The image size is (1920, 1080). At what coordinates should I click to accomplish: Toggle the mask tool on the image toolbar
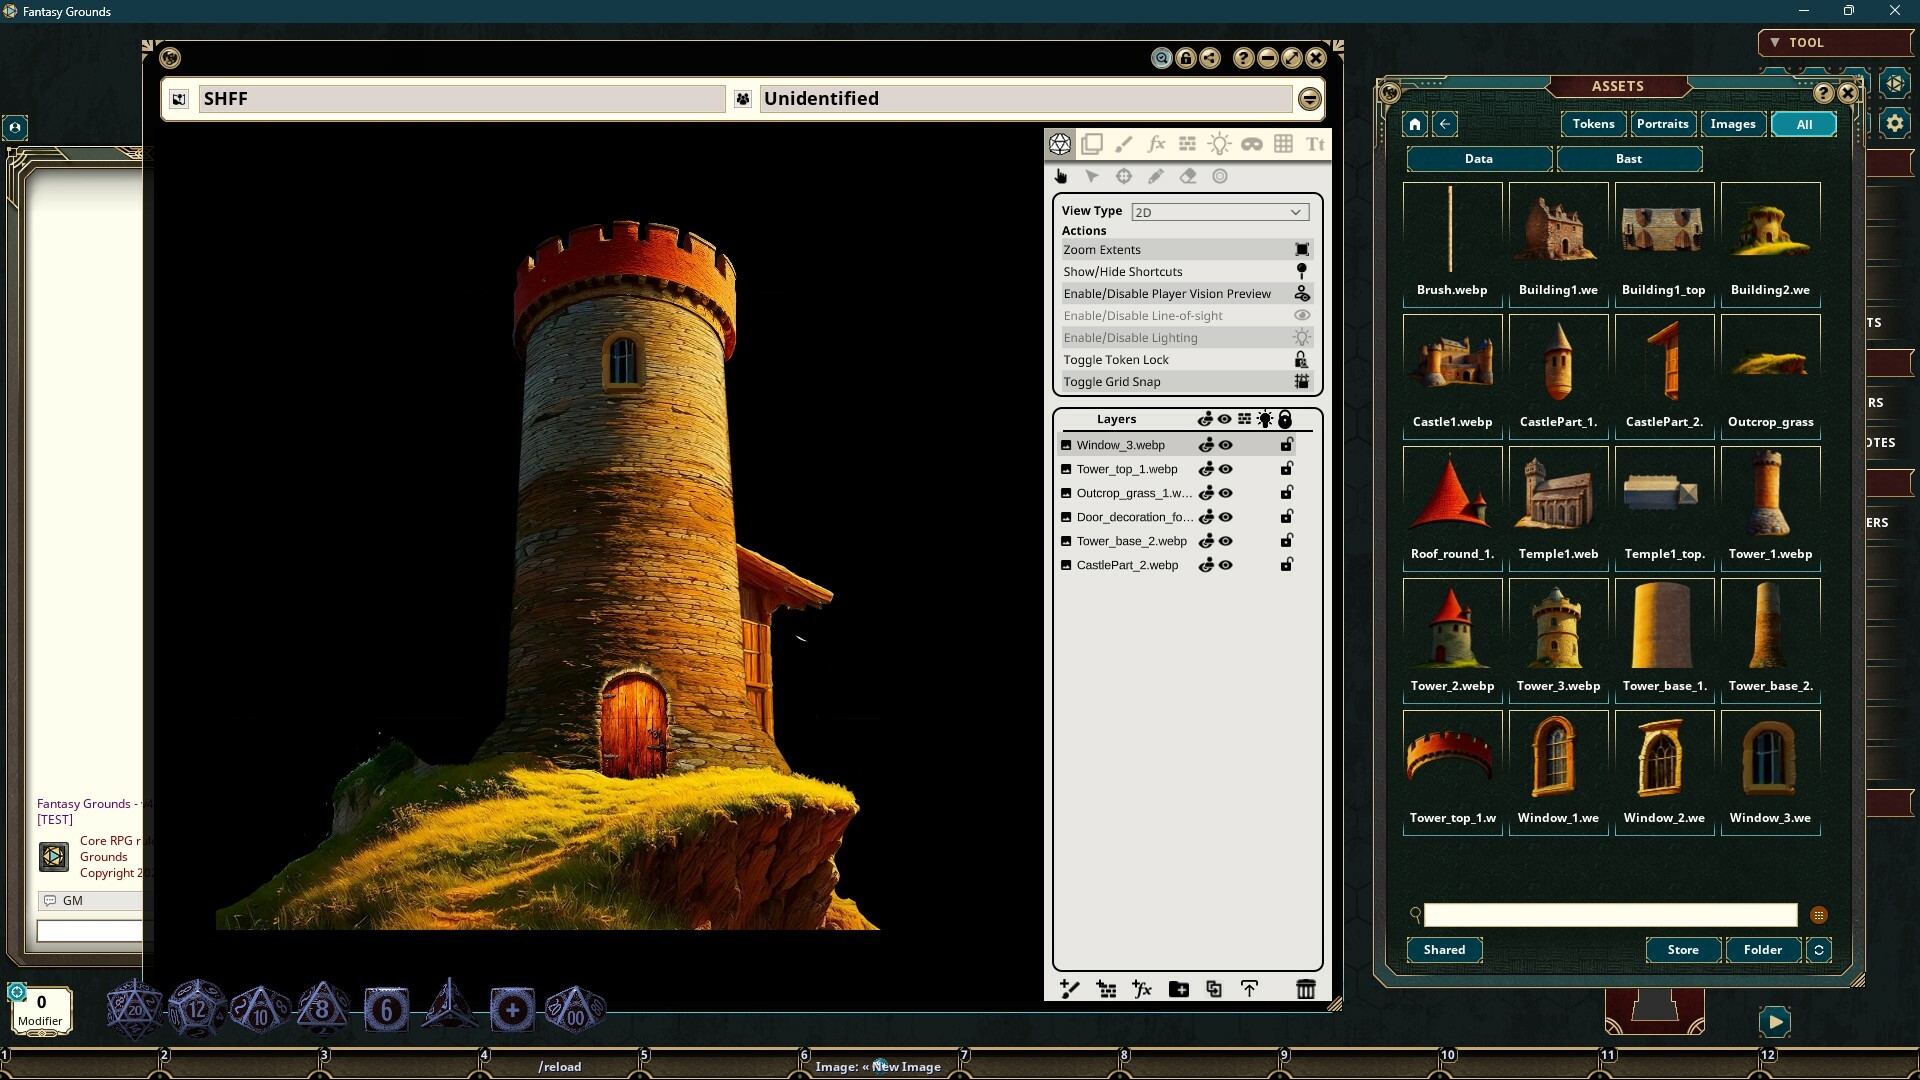pyautogui.click(x=1252, y=143)
